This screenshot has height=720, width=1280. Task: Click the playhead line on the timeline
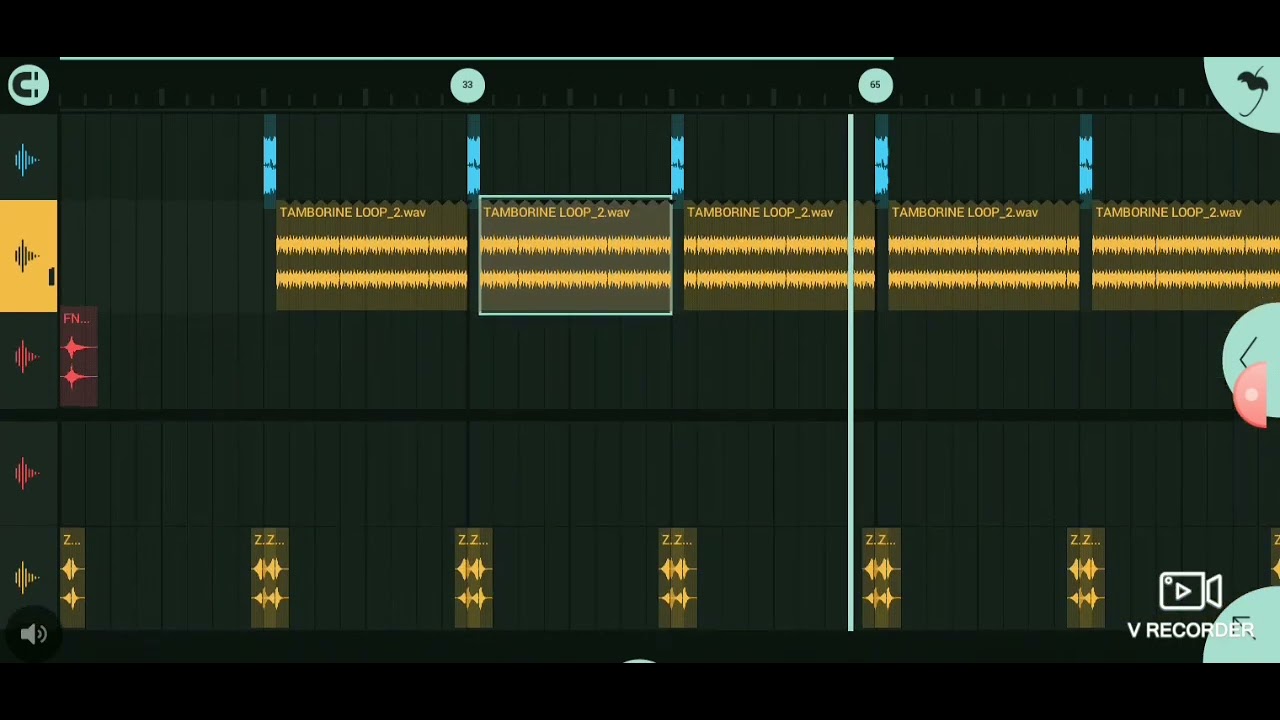851,372
